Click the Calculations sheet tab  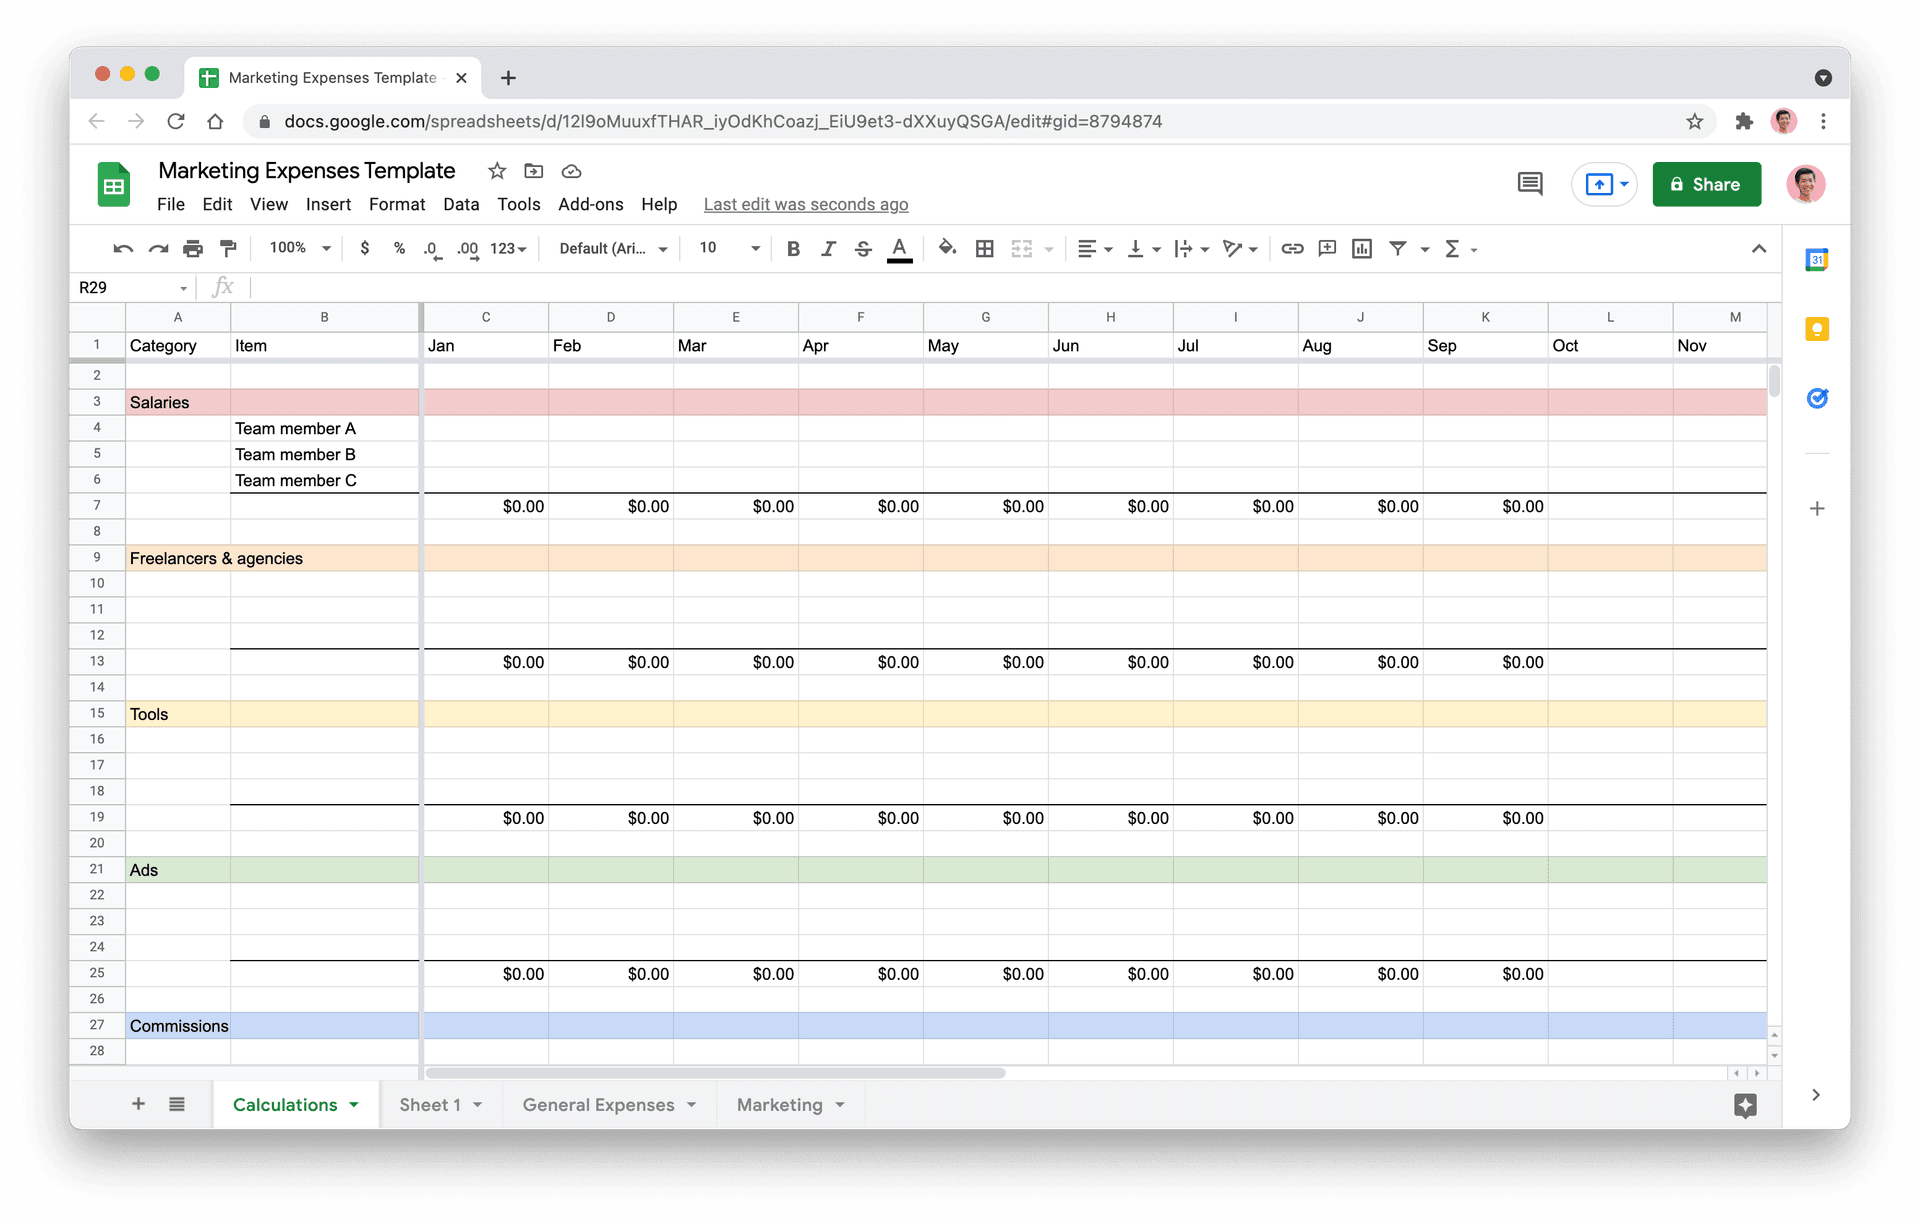(x=285, y=1104)
